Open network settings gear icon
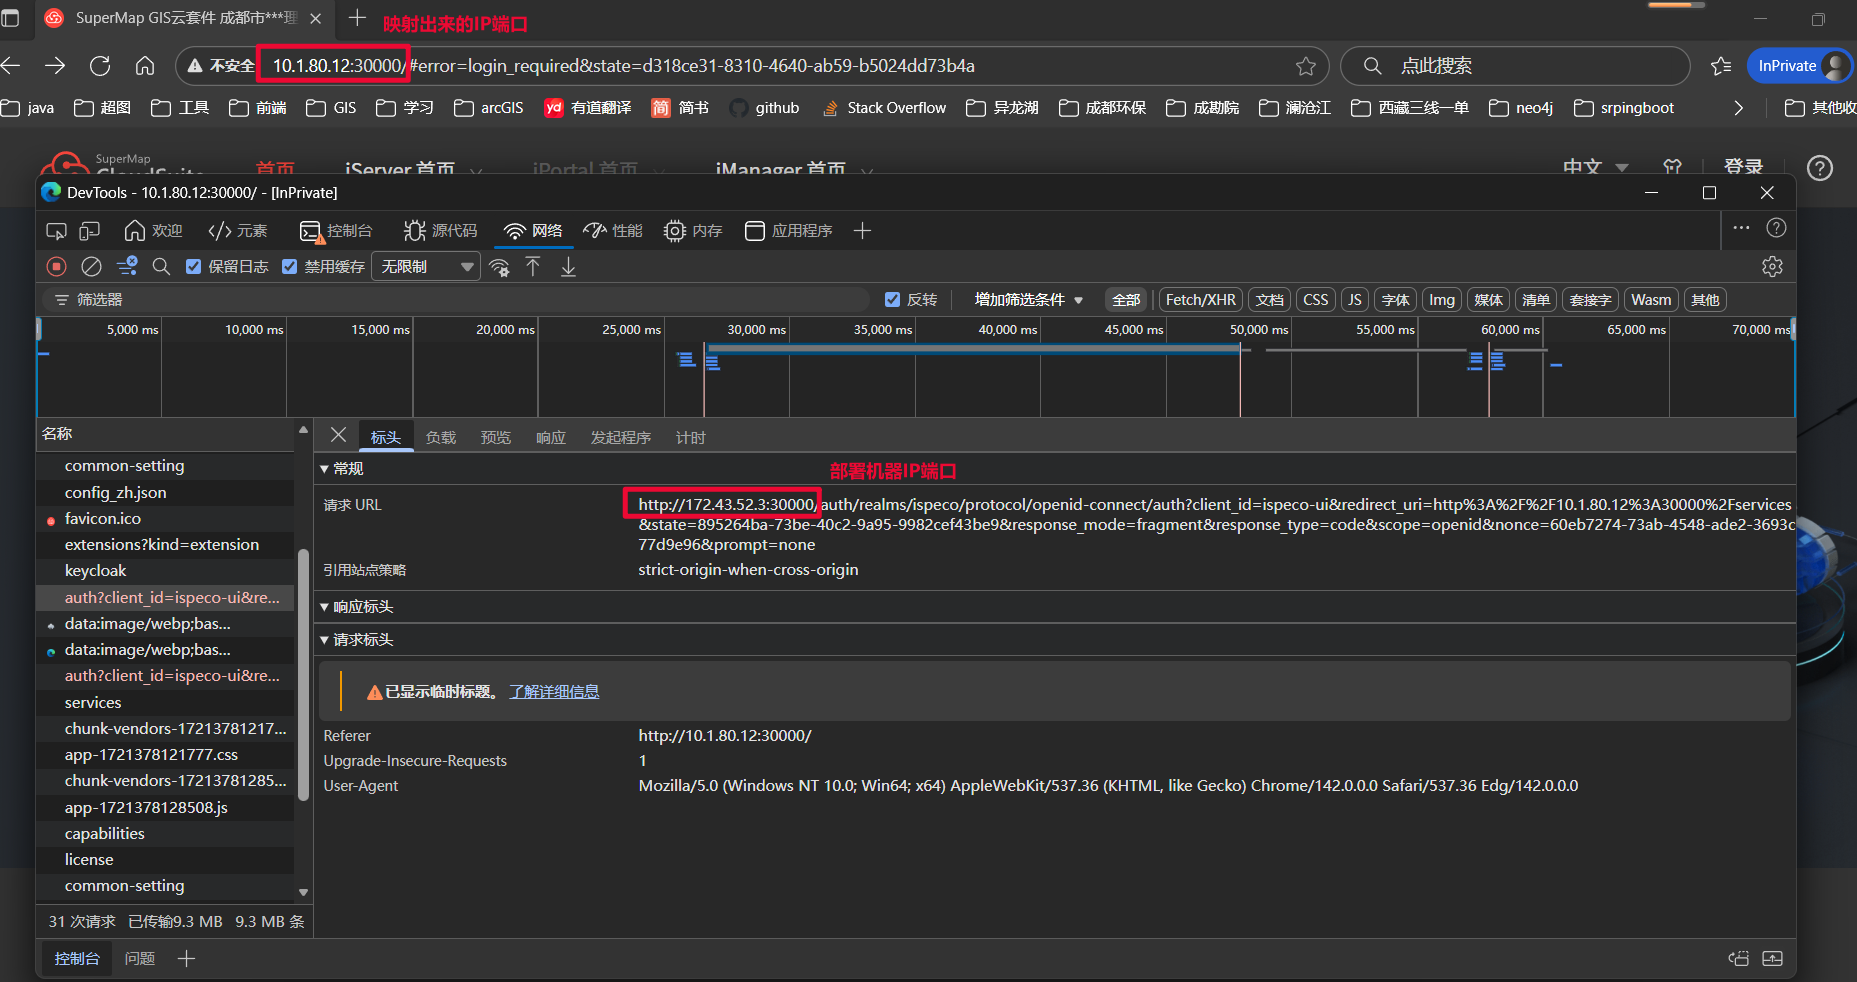 tap(1772, 266)
